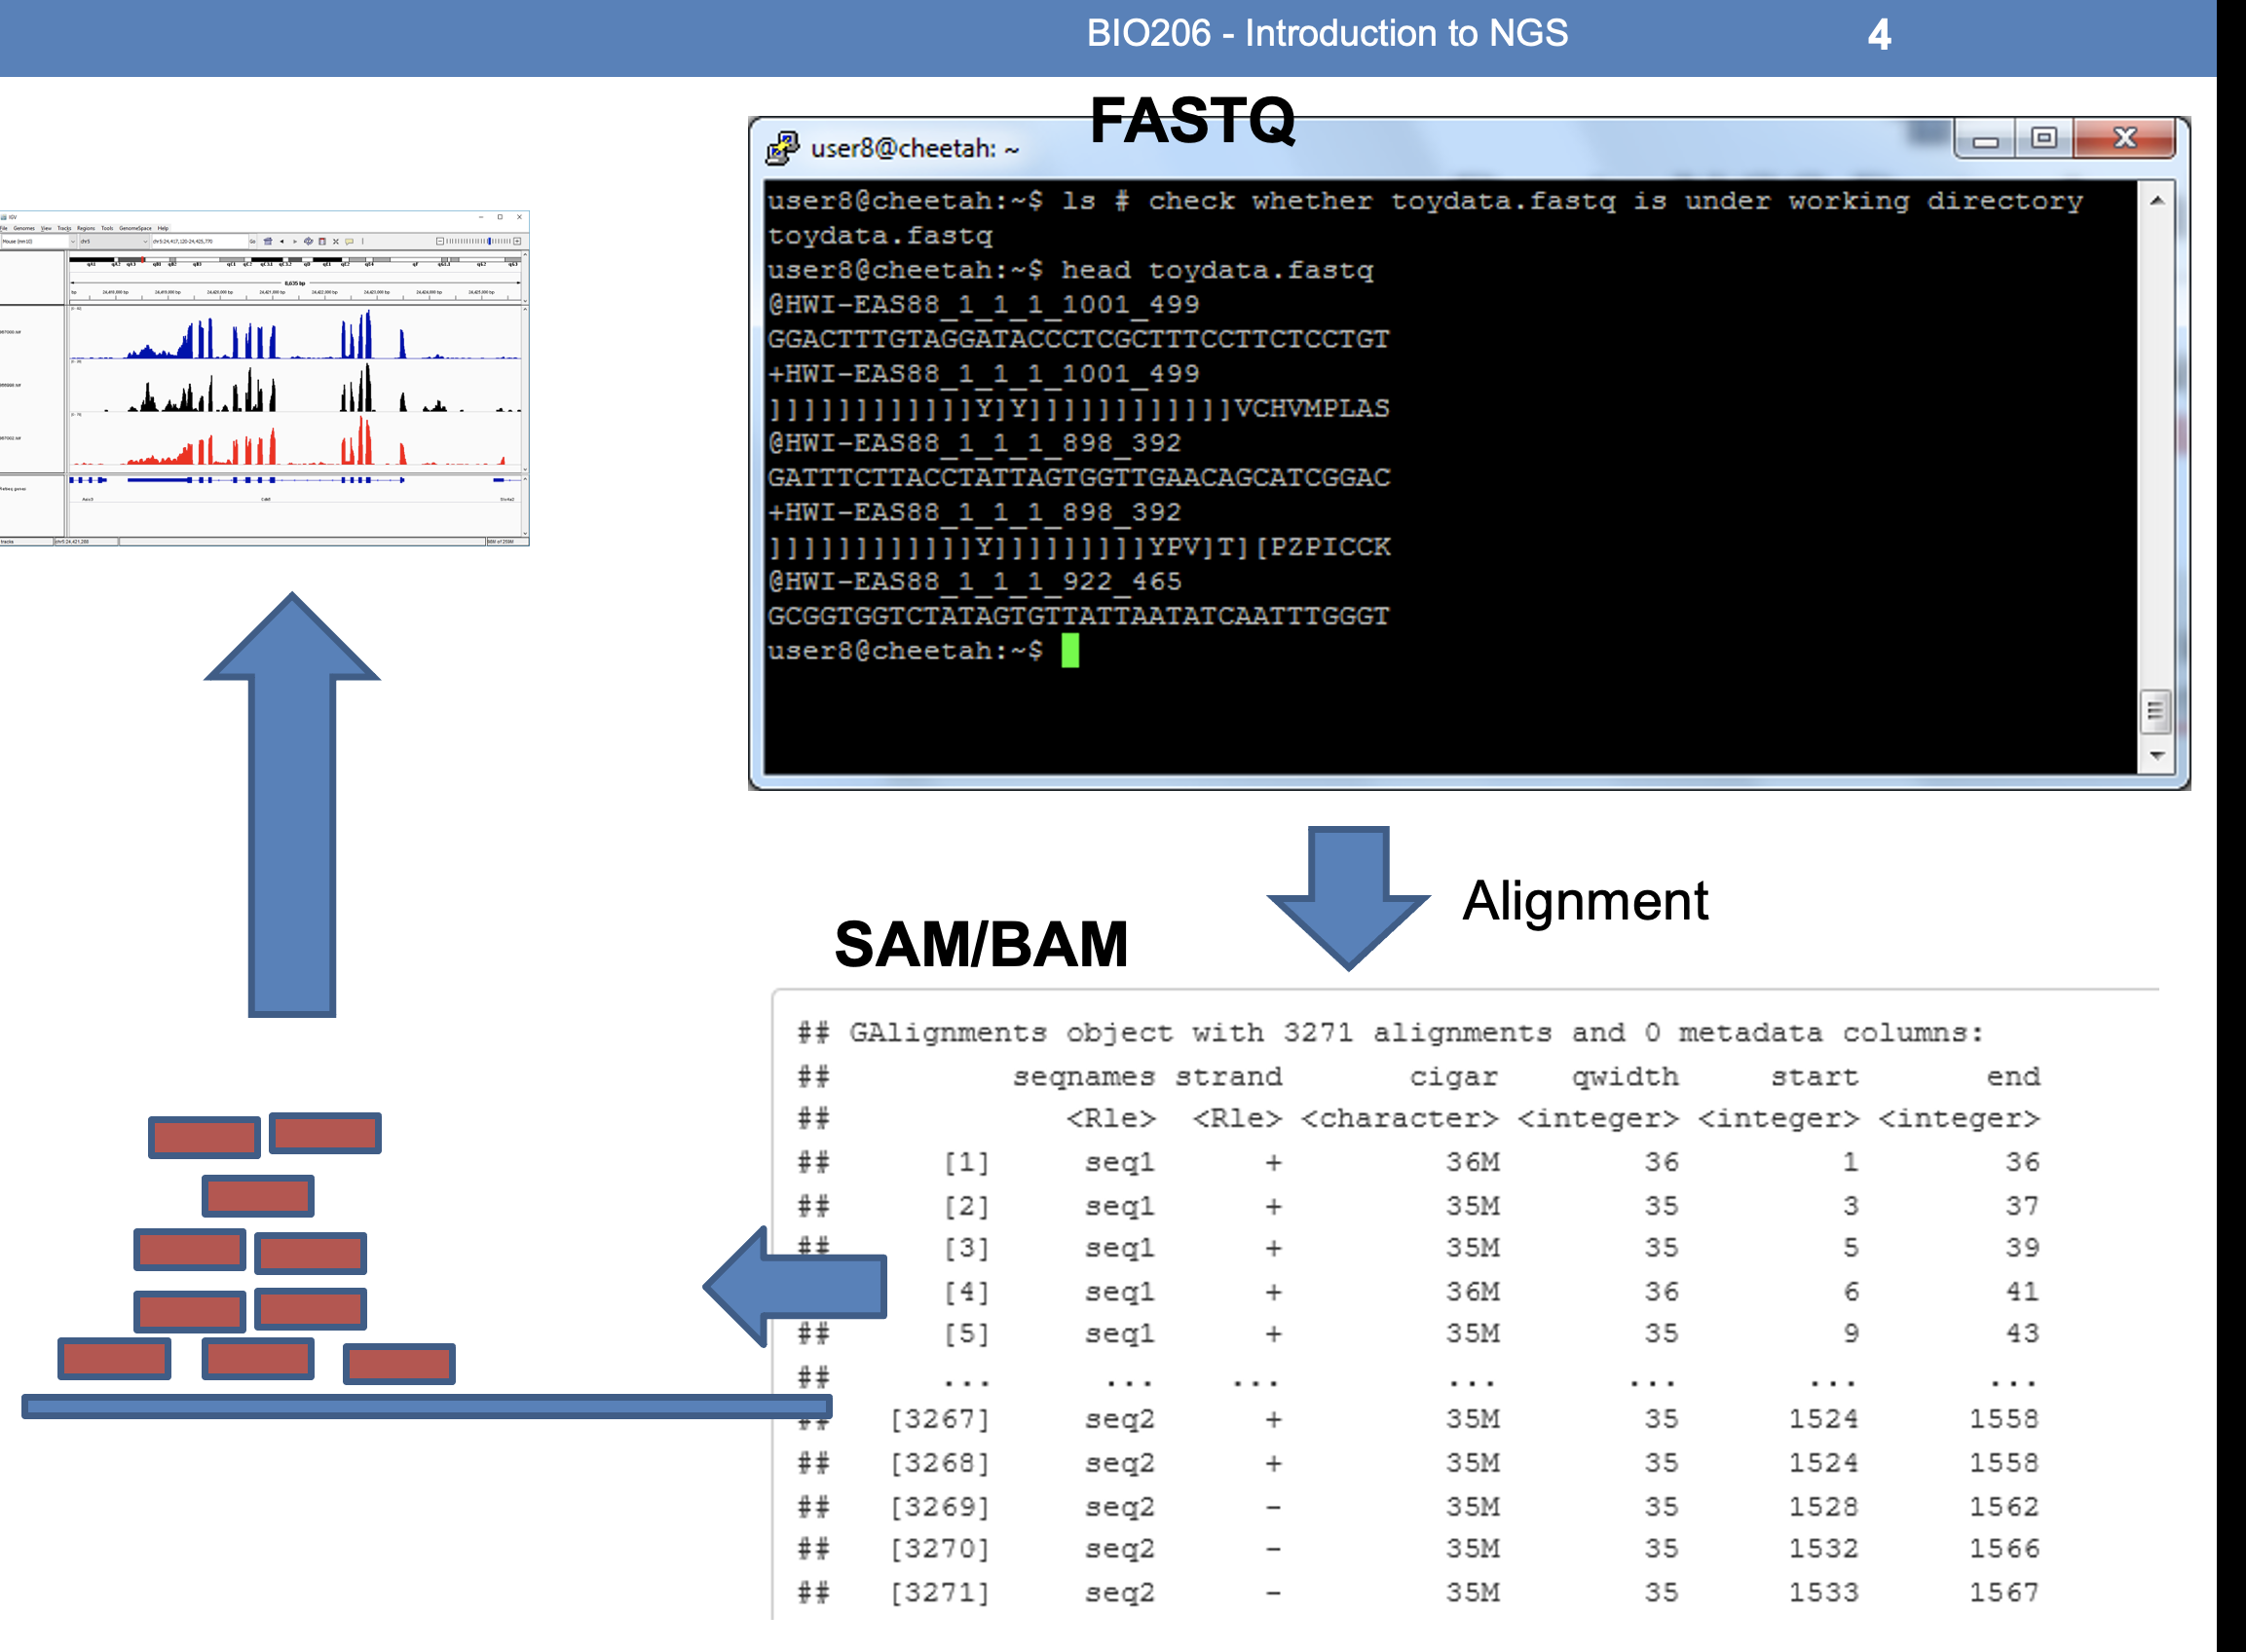The image size is (2246, 1652).
Task: Open the Tracks menu in IGV
Action: click(64, 228)
